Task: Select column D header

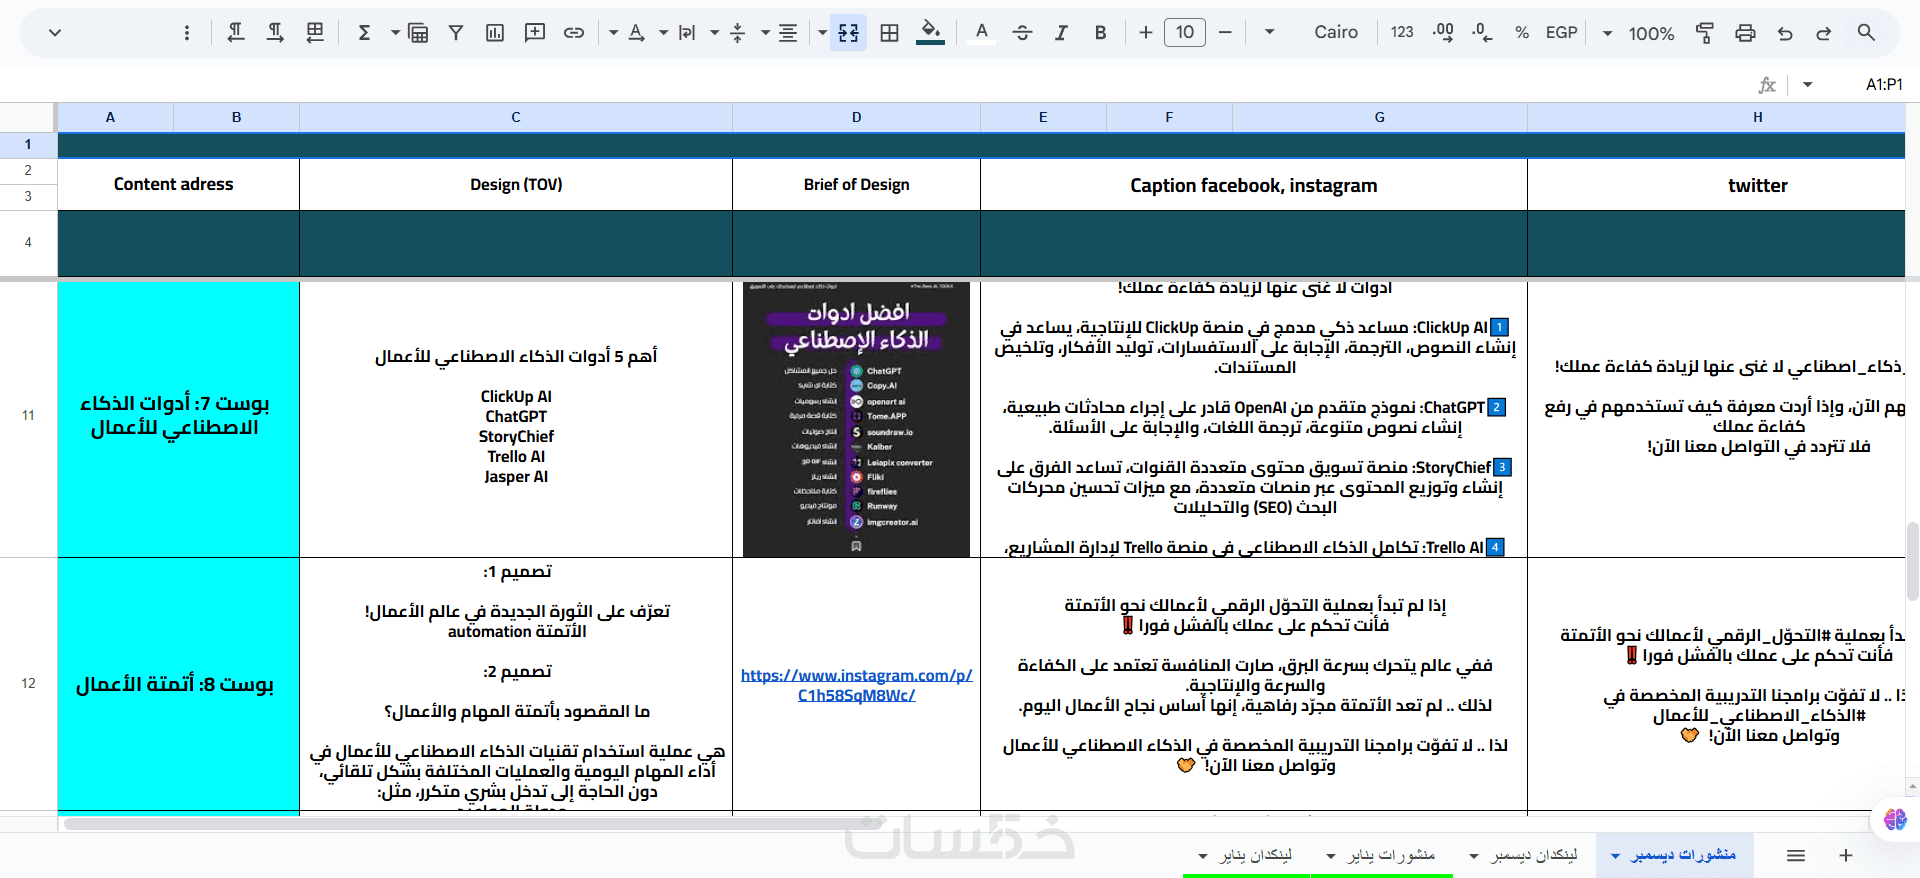Action: click(x=857, y=117)
